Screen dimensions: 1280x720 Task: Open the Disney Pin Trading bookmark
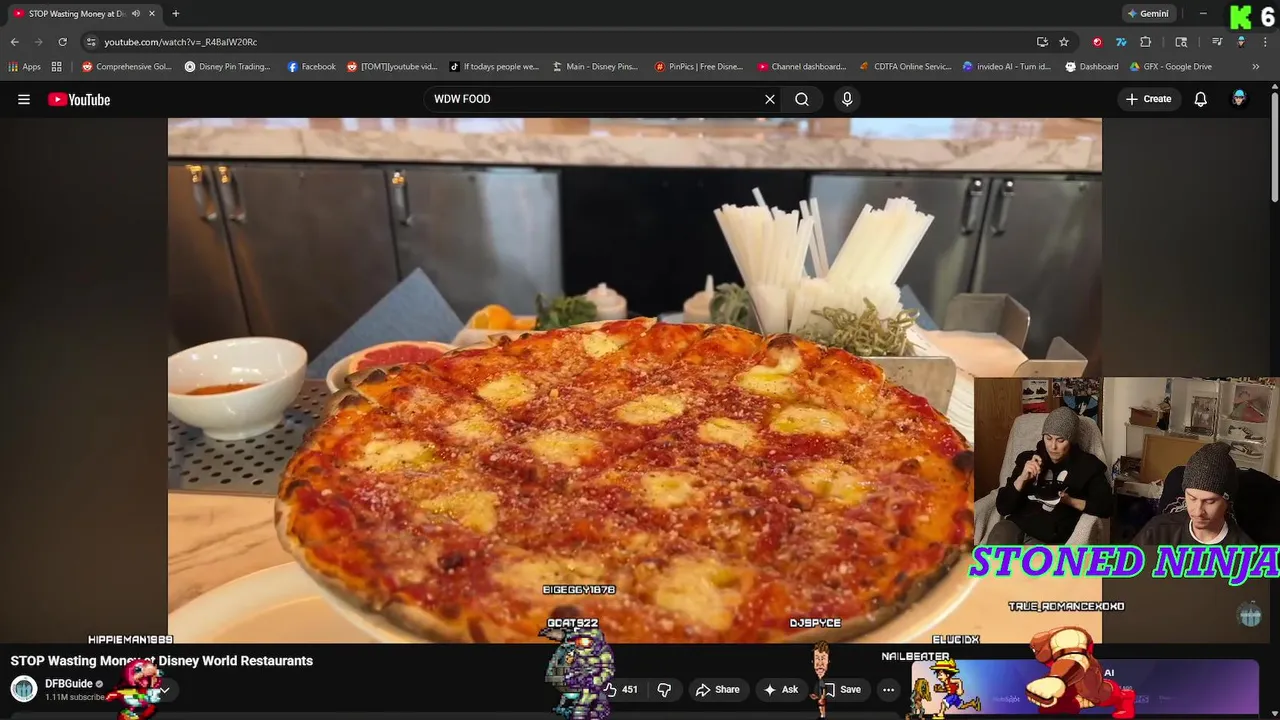pos(227,67)
